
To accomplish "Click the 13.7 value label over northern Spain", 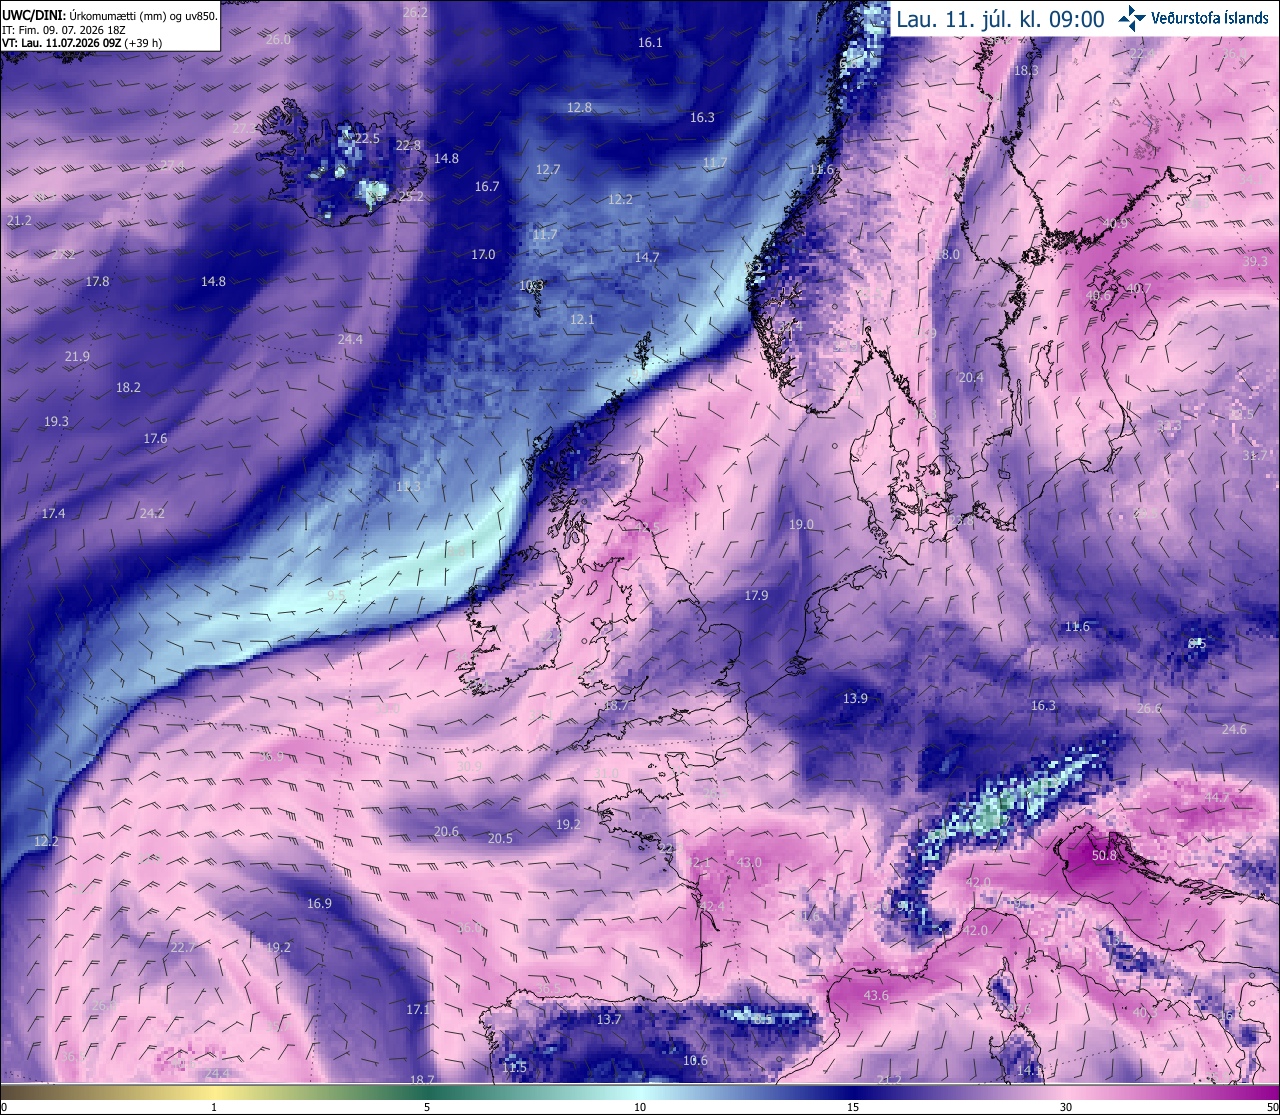I will coord(609,1020).
